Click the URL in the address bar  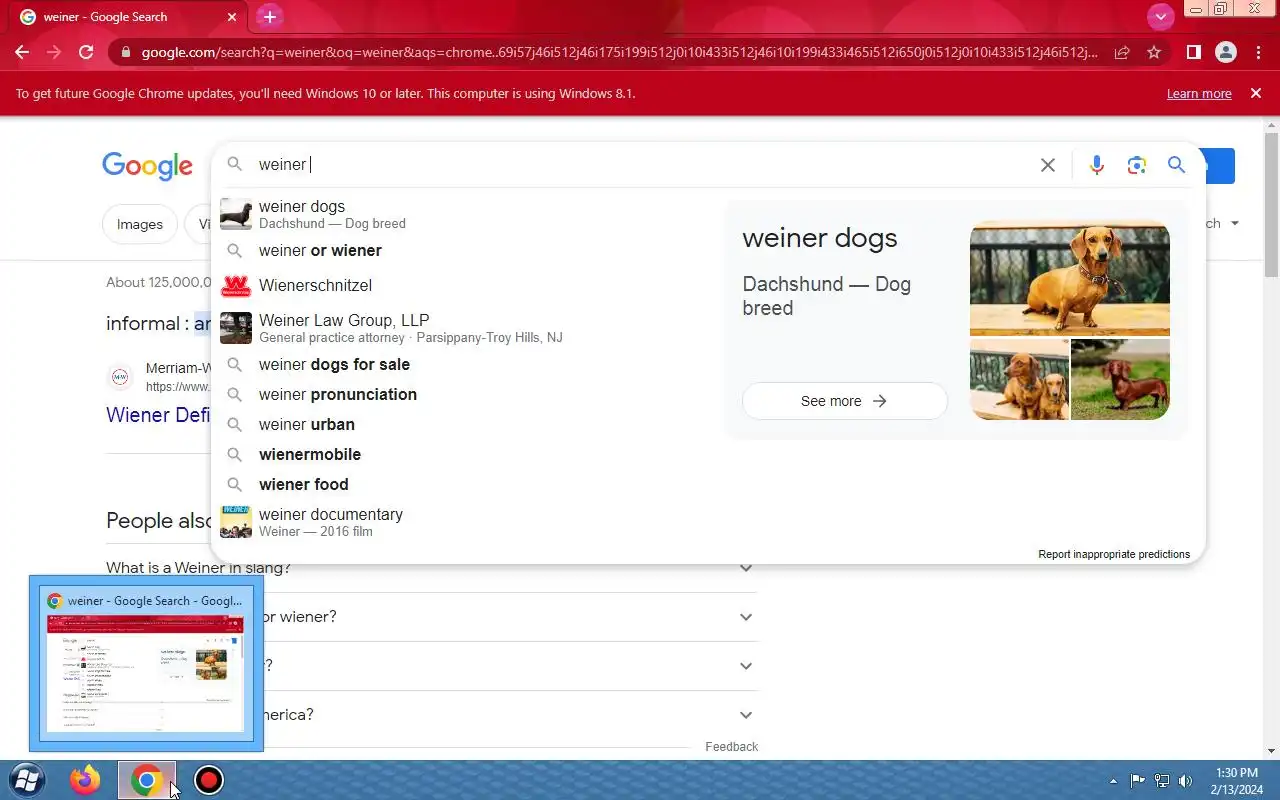(x=618, y=52)
